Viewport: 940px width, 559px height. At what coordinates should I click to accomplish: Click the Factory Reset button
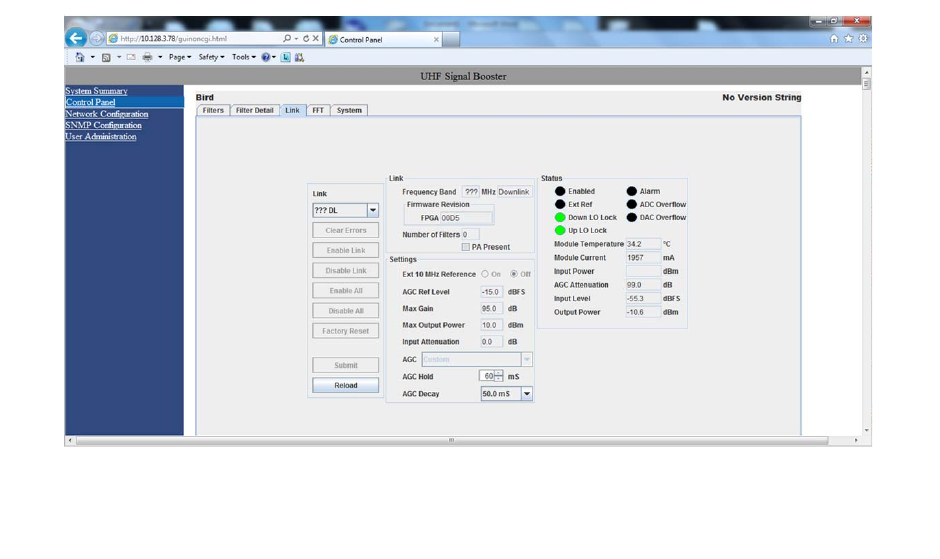345,330
